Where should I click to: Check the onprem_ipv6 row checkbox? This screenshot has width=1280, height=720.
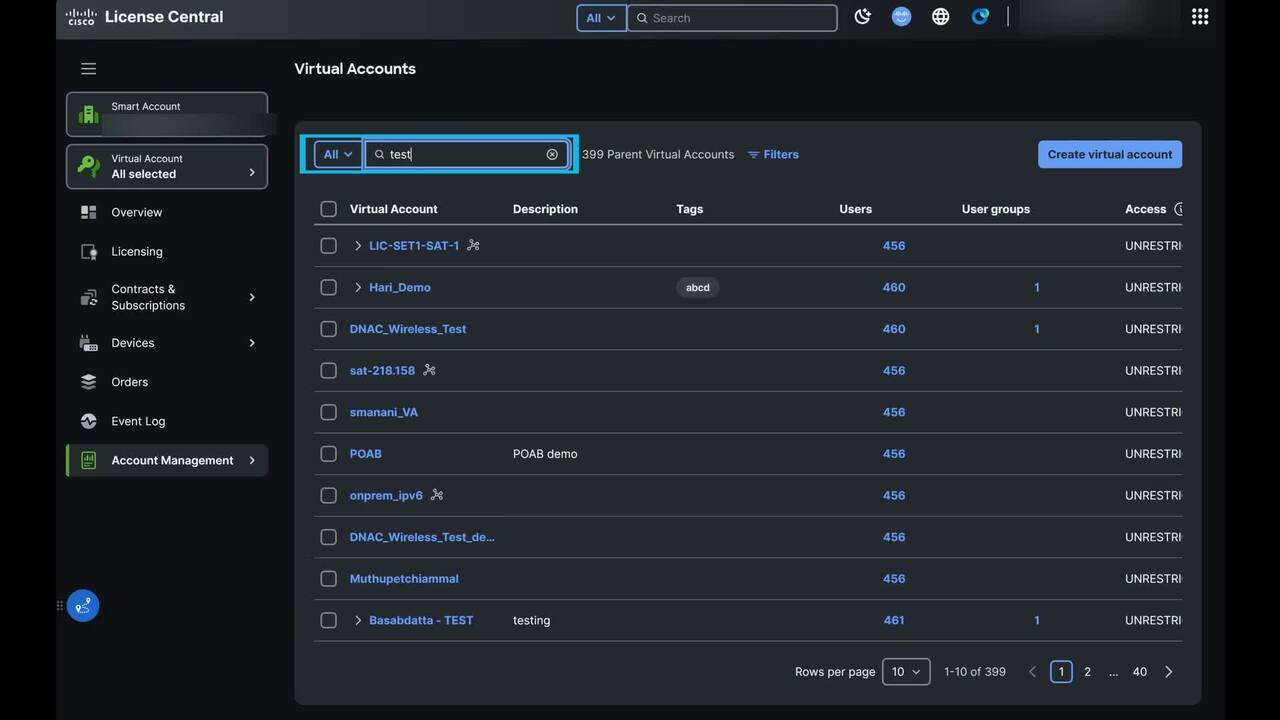tap(328, 495)
